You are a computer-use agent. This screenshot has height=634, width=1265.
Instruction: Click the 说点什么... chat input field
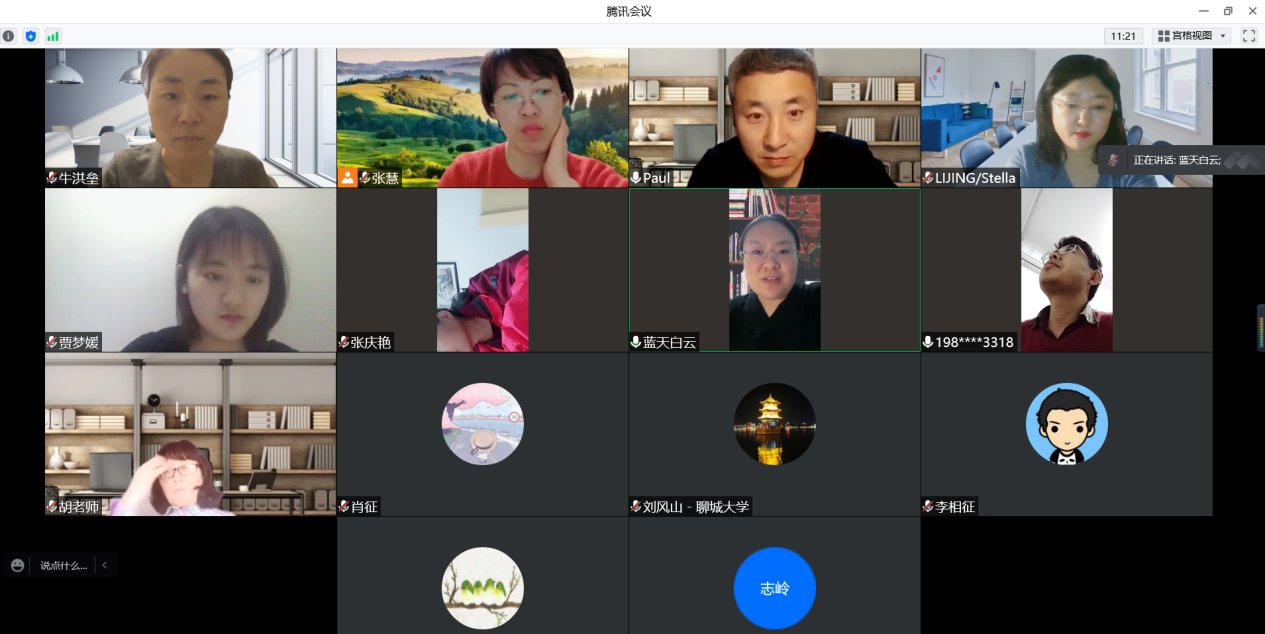point(63,565)
